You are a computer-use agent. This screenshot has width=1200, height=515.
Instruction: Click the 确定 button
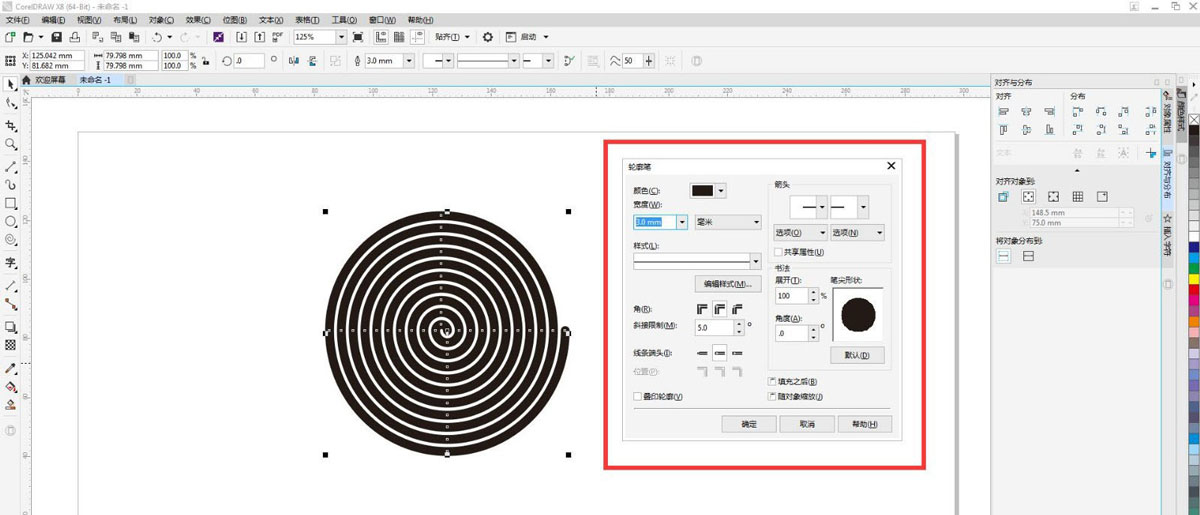pos(749,424)
